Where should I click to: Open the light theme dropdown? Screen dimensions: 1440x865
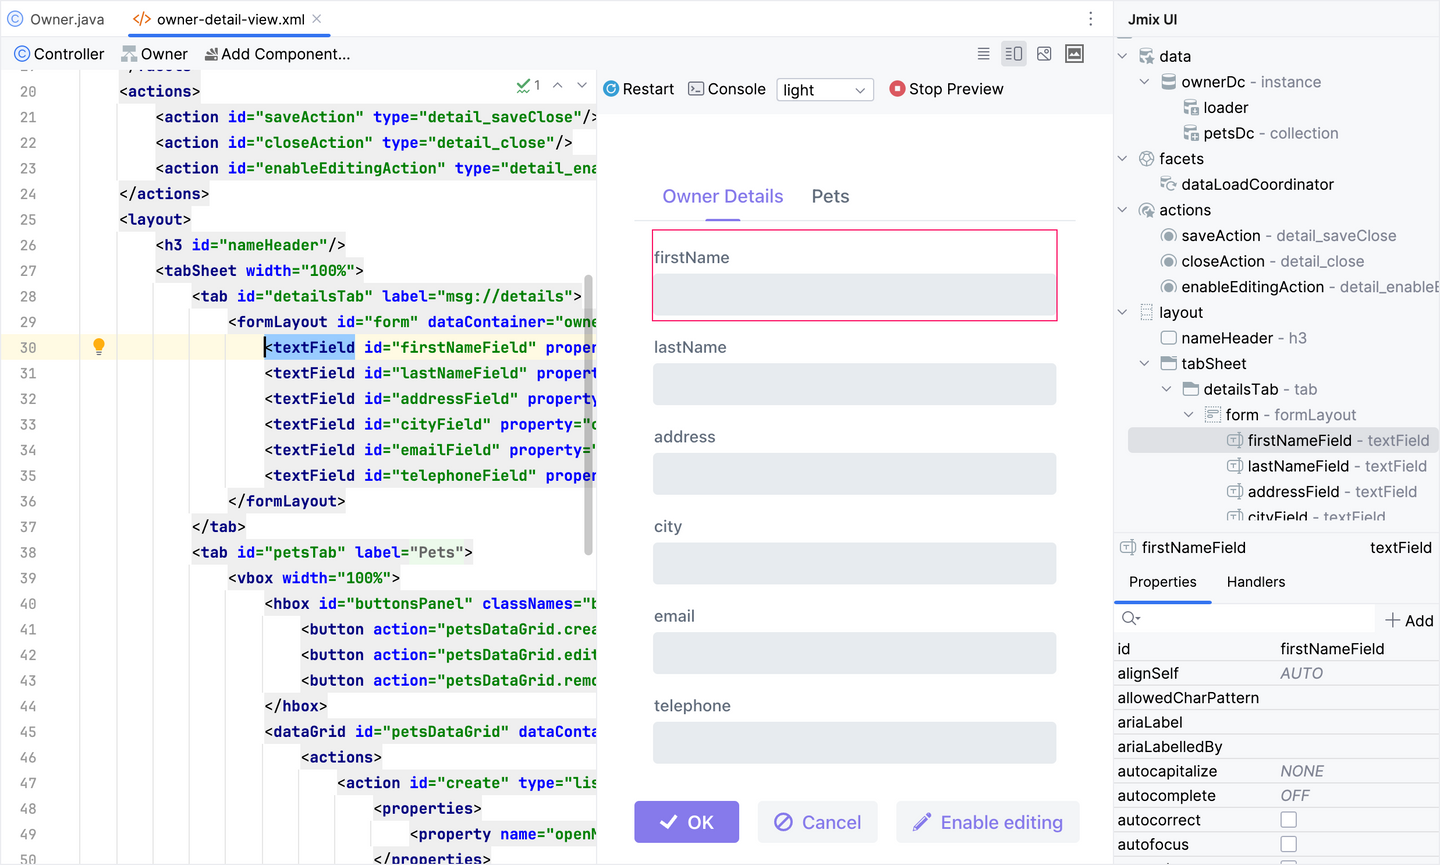pyautogui.click(x=824, y=90)
